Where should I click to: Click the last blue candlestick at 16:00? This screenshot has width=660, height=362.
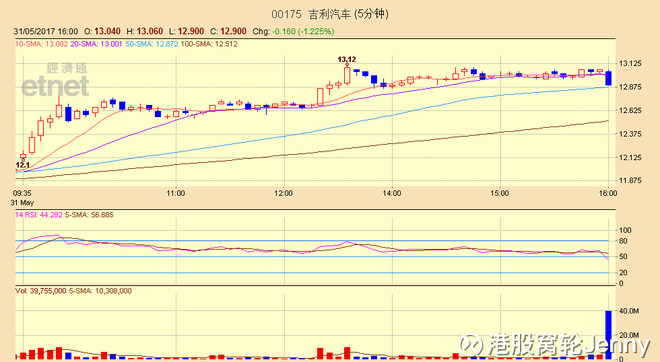[609, 78]
